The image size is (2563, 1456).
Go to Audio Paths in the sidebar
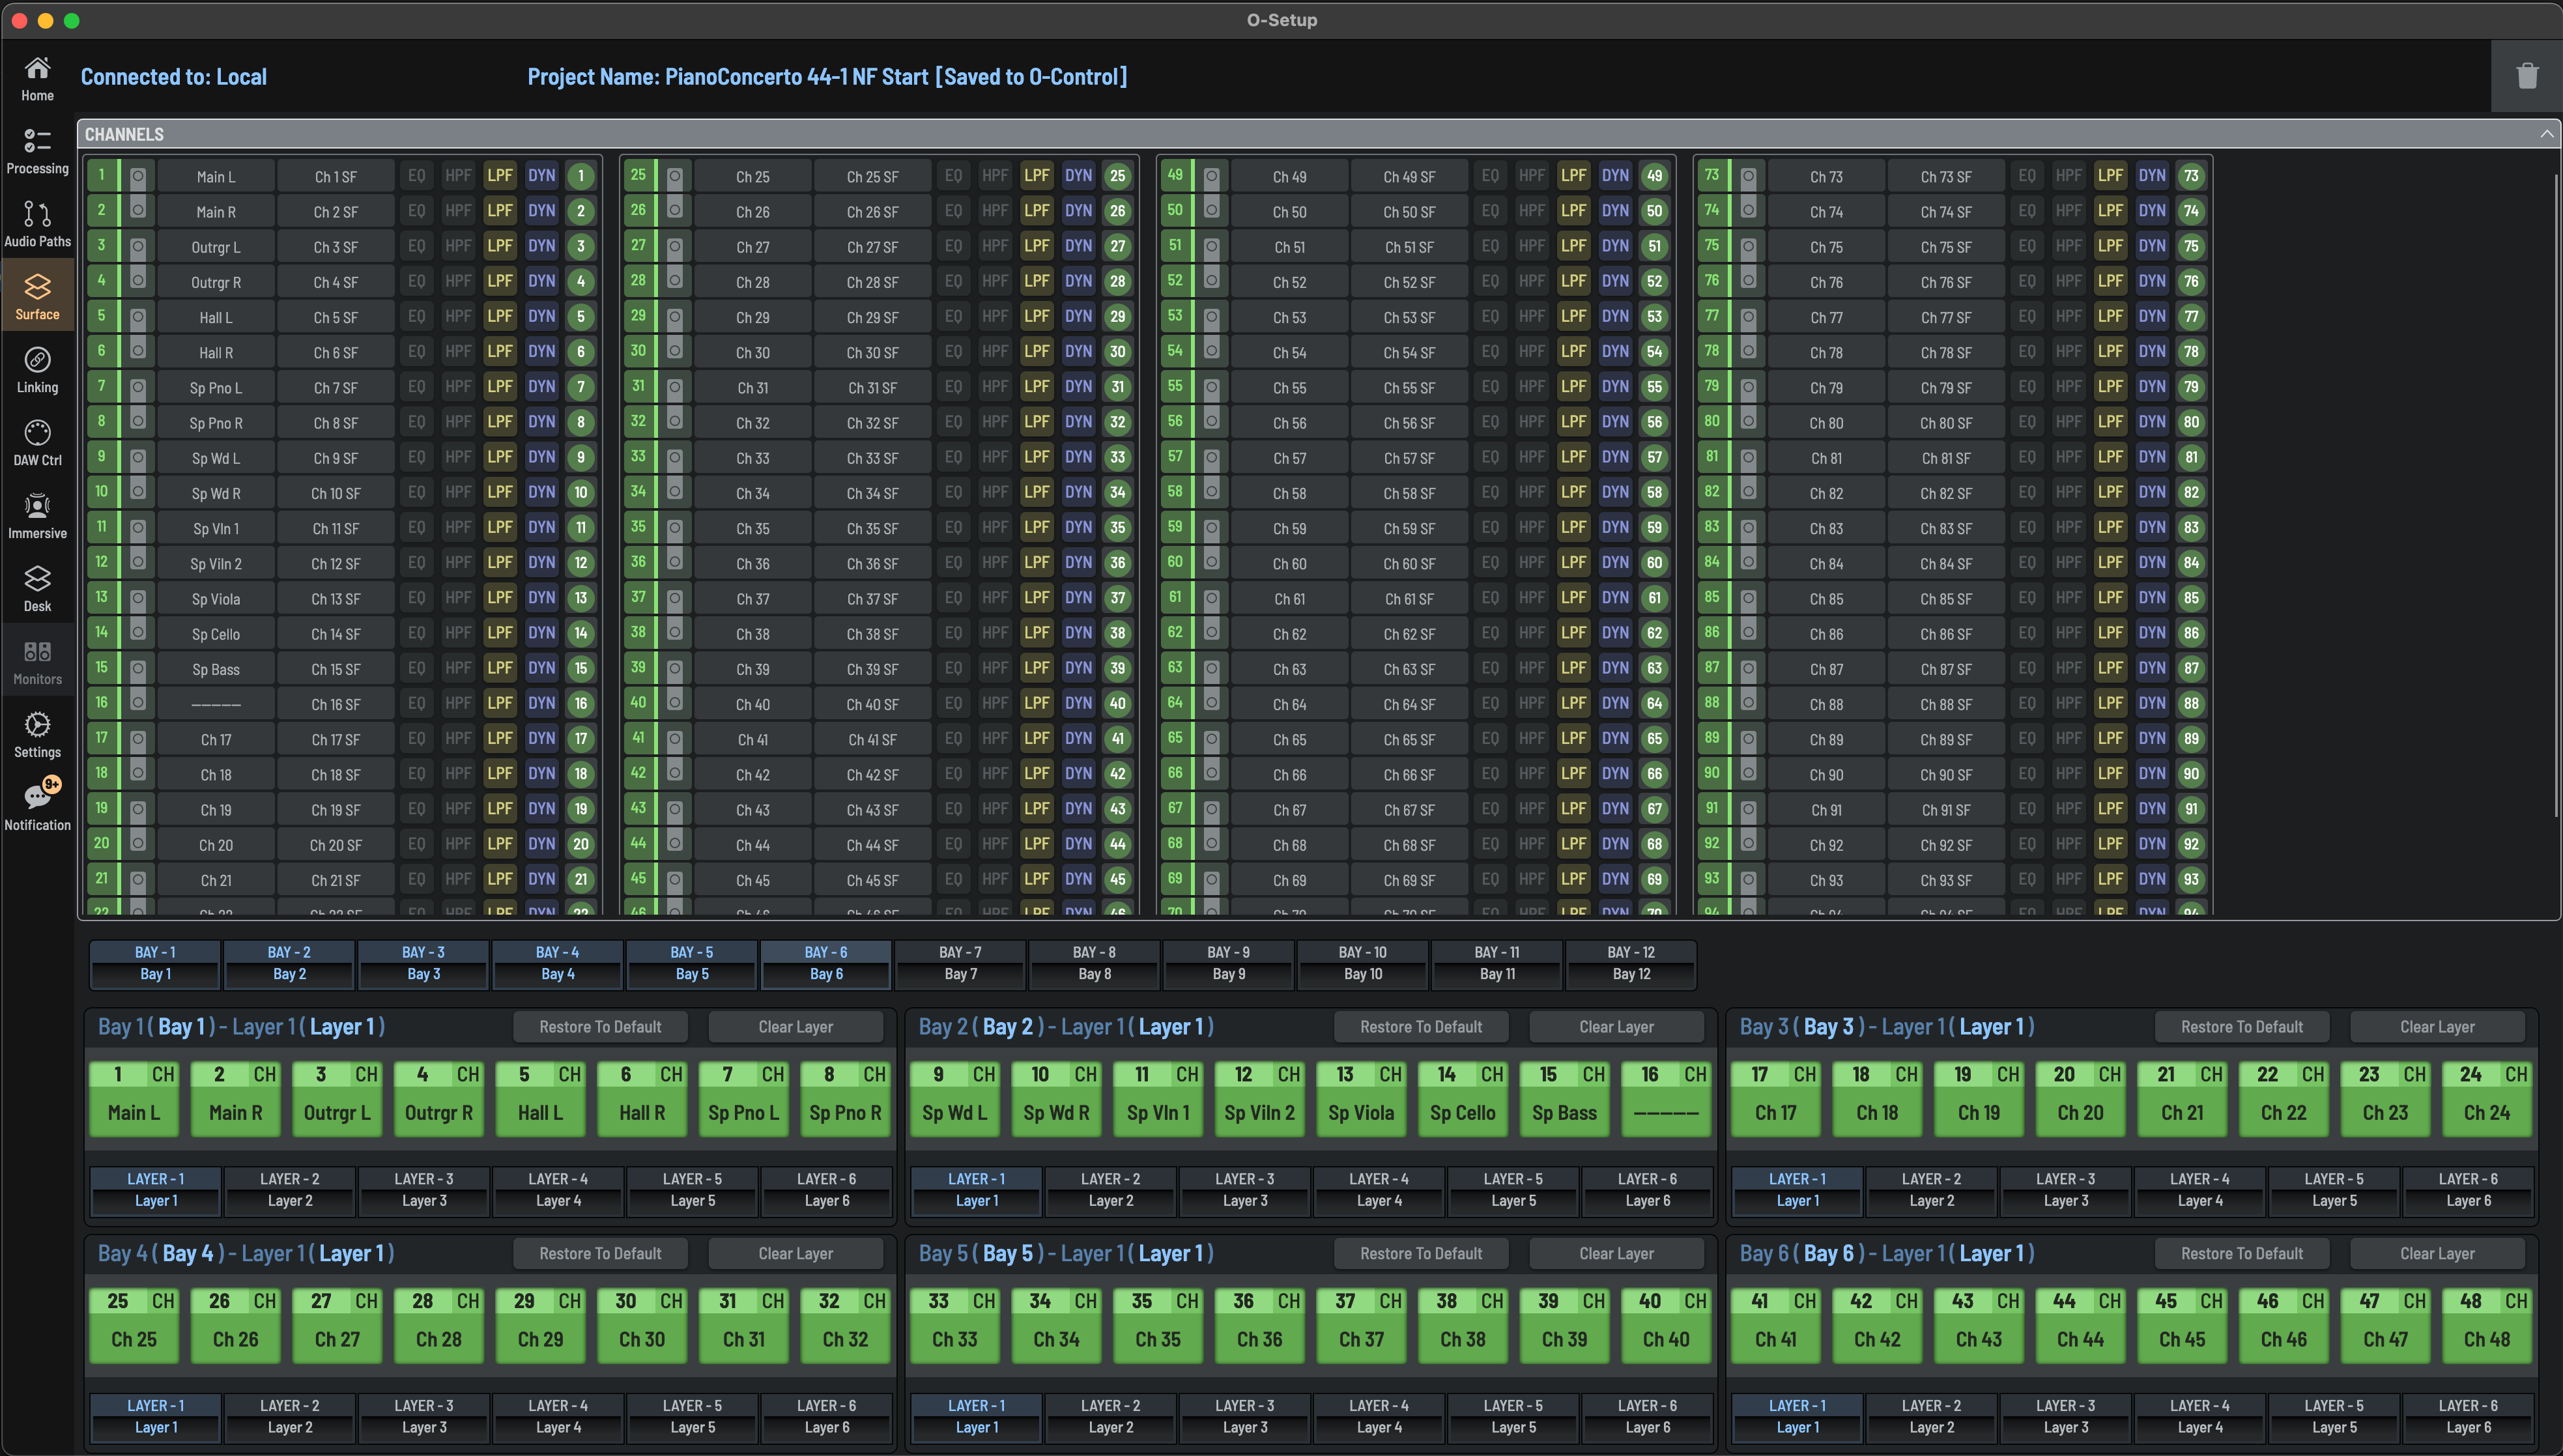[37, 224]
